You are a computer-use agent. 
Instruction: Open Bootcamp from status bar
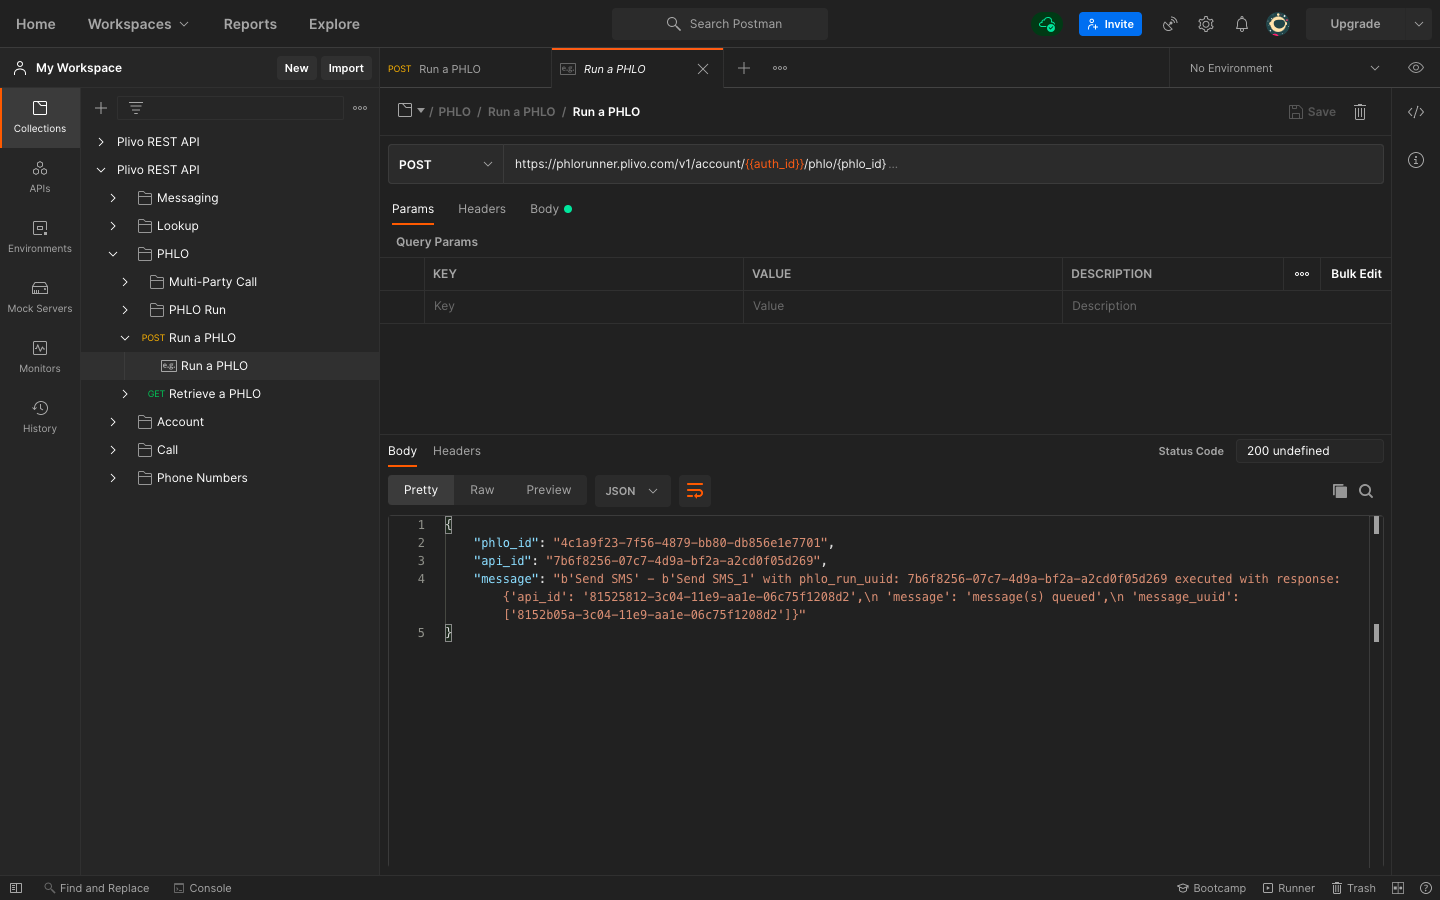coord(1212,888)
